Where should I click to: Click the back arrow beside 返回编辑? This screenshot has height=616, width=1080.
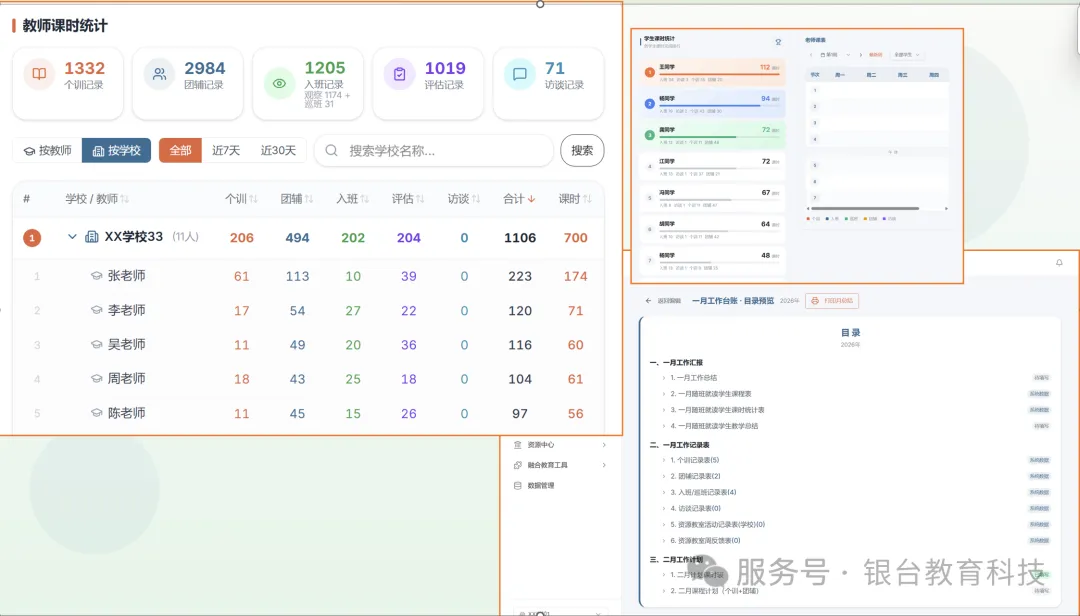(x=648, y=300)
